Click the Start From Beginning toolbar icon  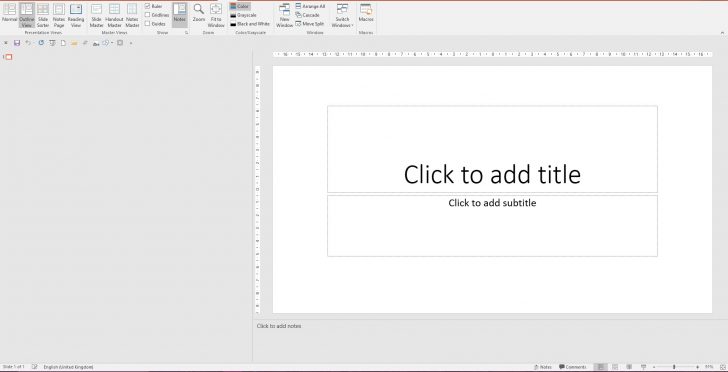pos(52,43)
